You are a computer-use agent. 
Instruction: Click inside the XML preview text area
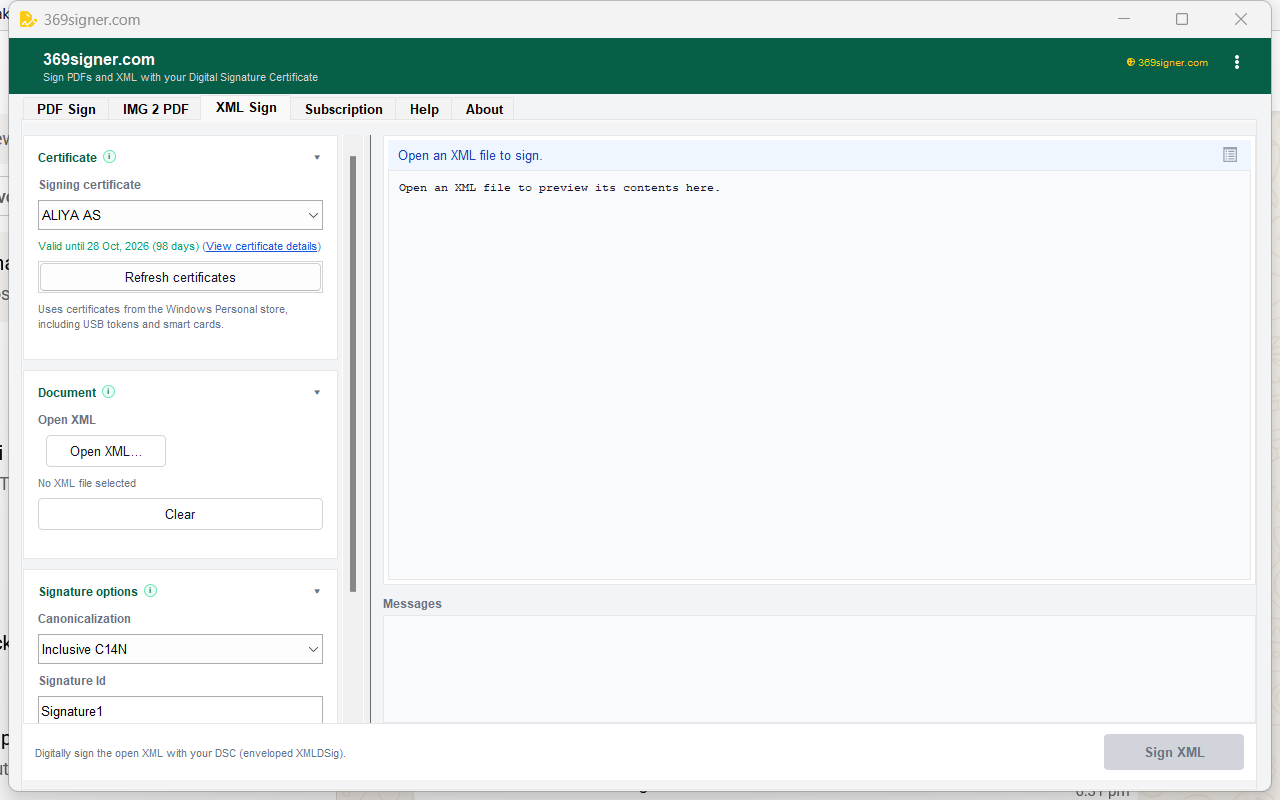tap(819, 374)
